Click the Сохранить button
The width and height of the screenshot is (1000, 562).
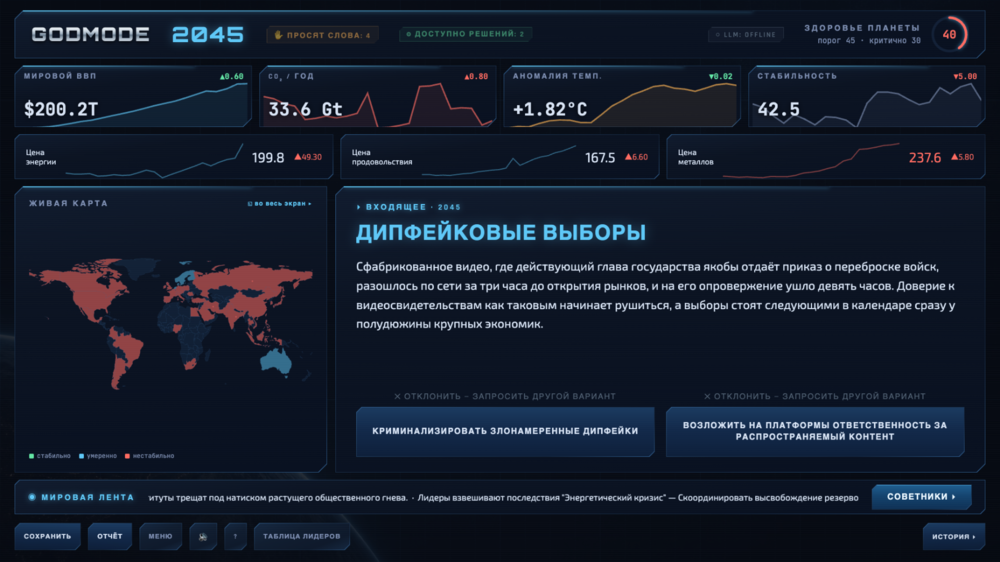click(x=48, y=536)
